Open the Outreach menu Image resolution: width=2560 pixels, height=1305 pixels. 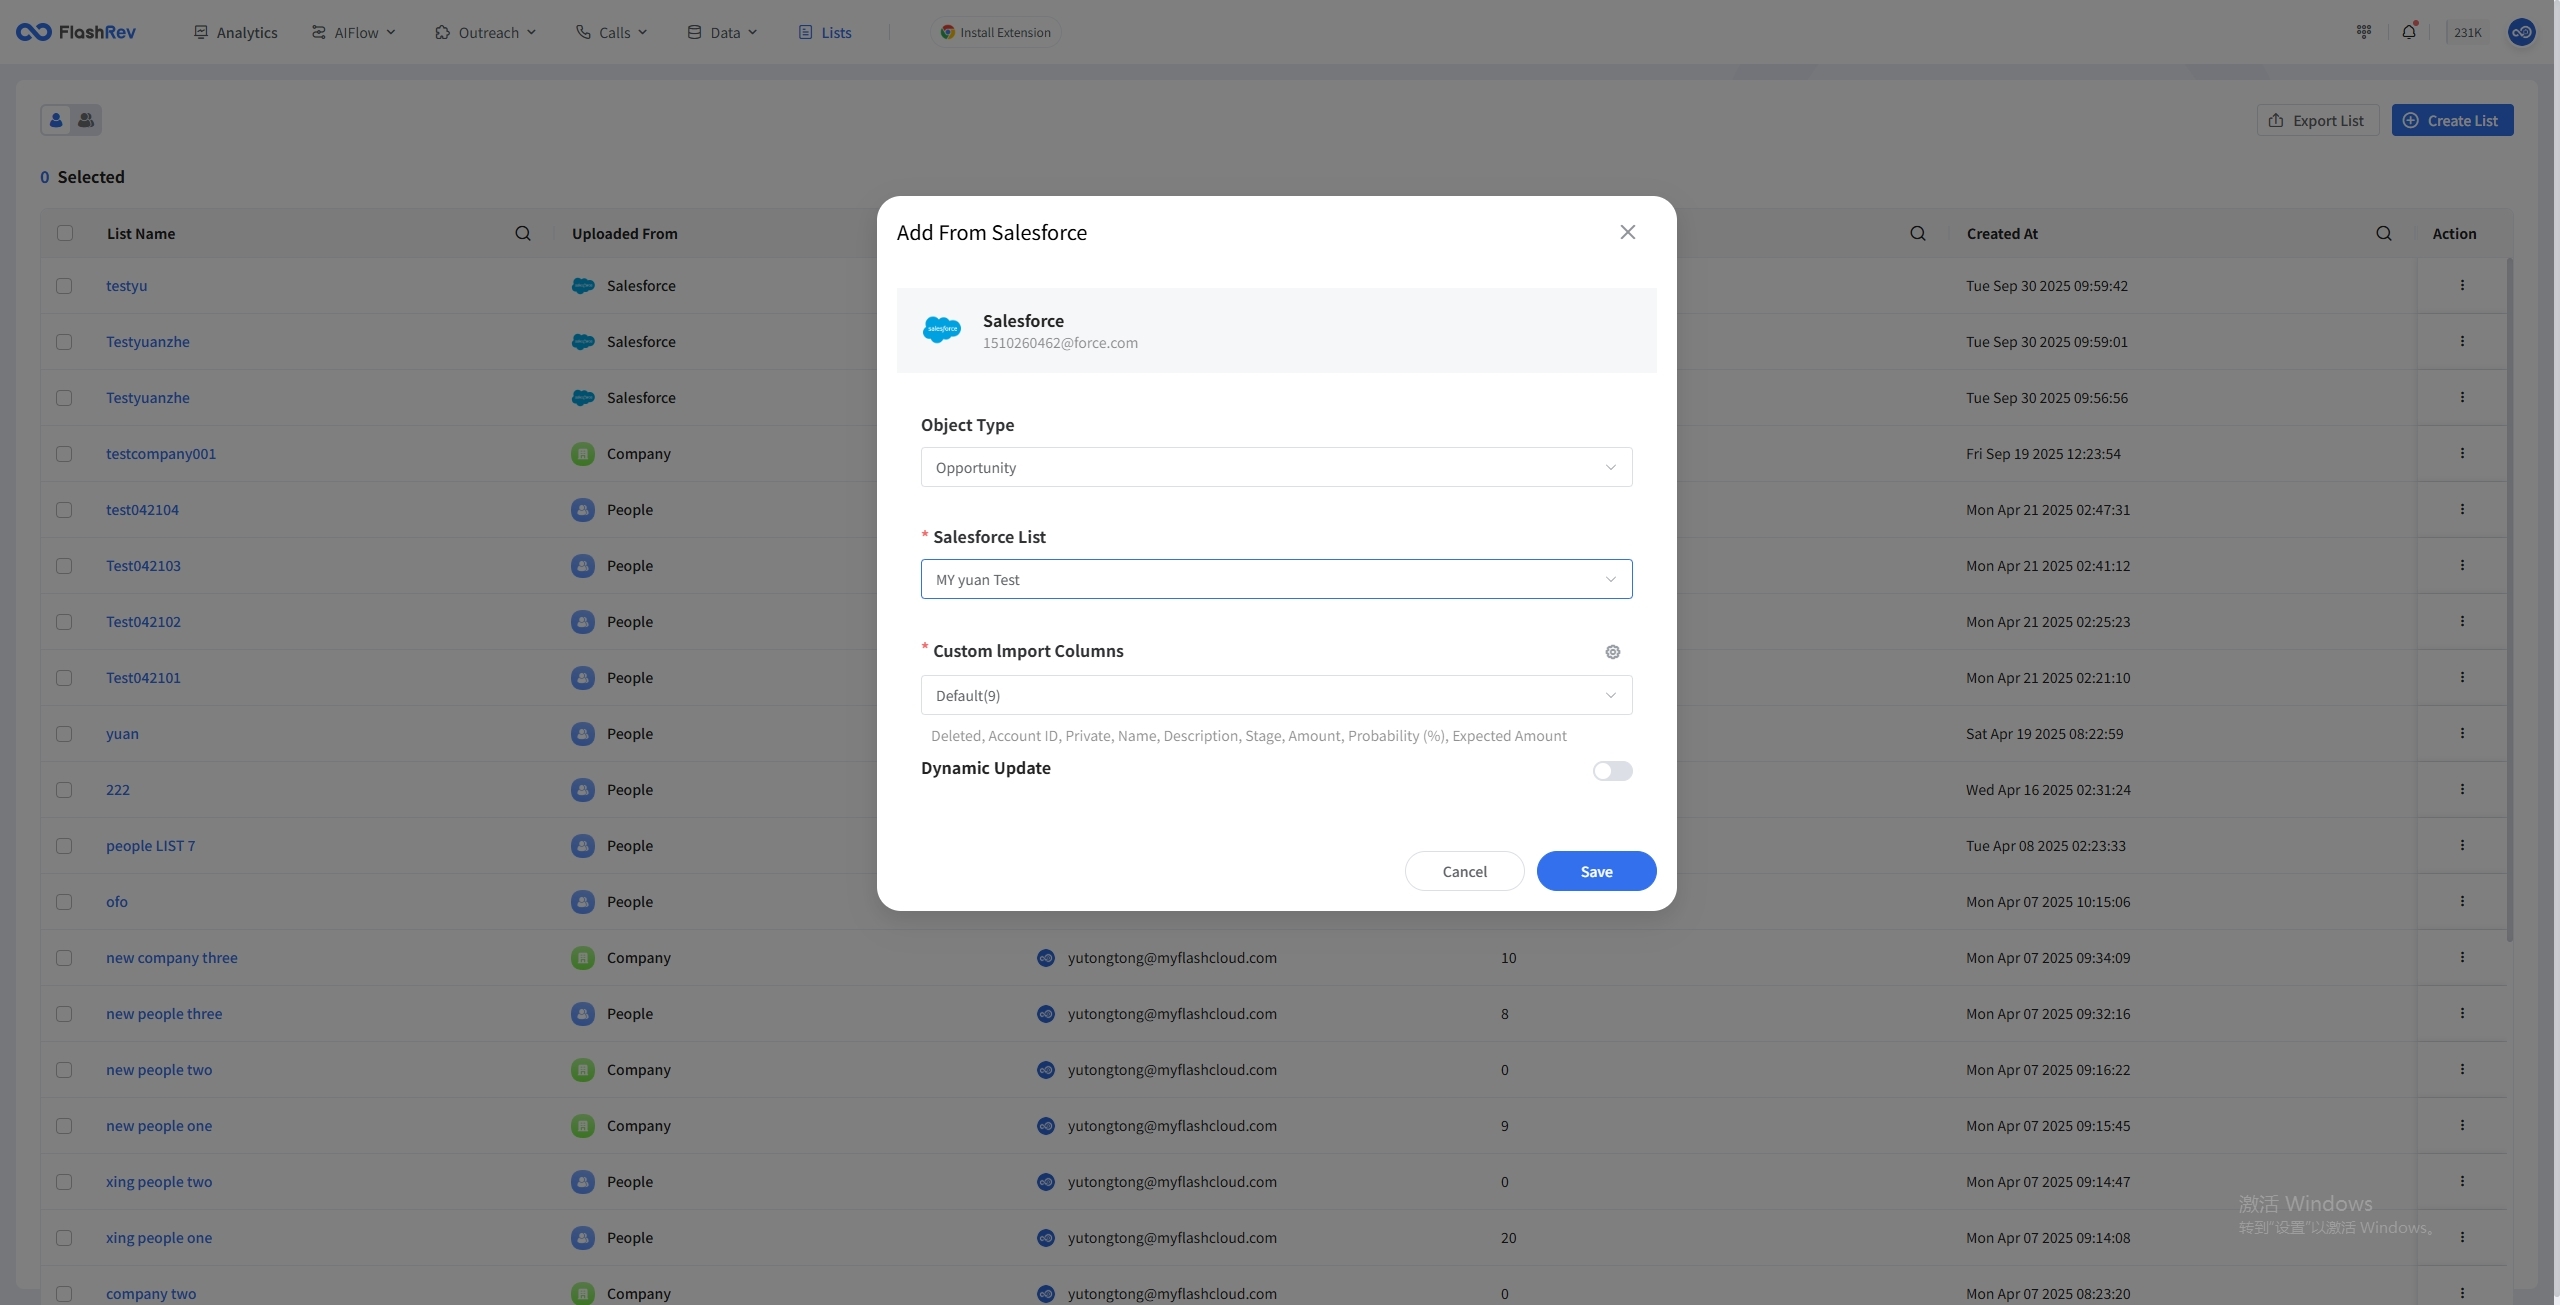[486, 32]
